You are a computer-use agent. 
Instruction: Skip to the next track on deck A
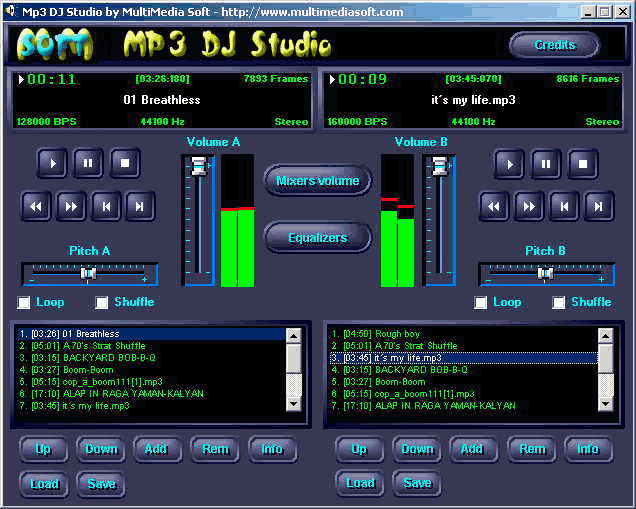(x=139, y=207)
